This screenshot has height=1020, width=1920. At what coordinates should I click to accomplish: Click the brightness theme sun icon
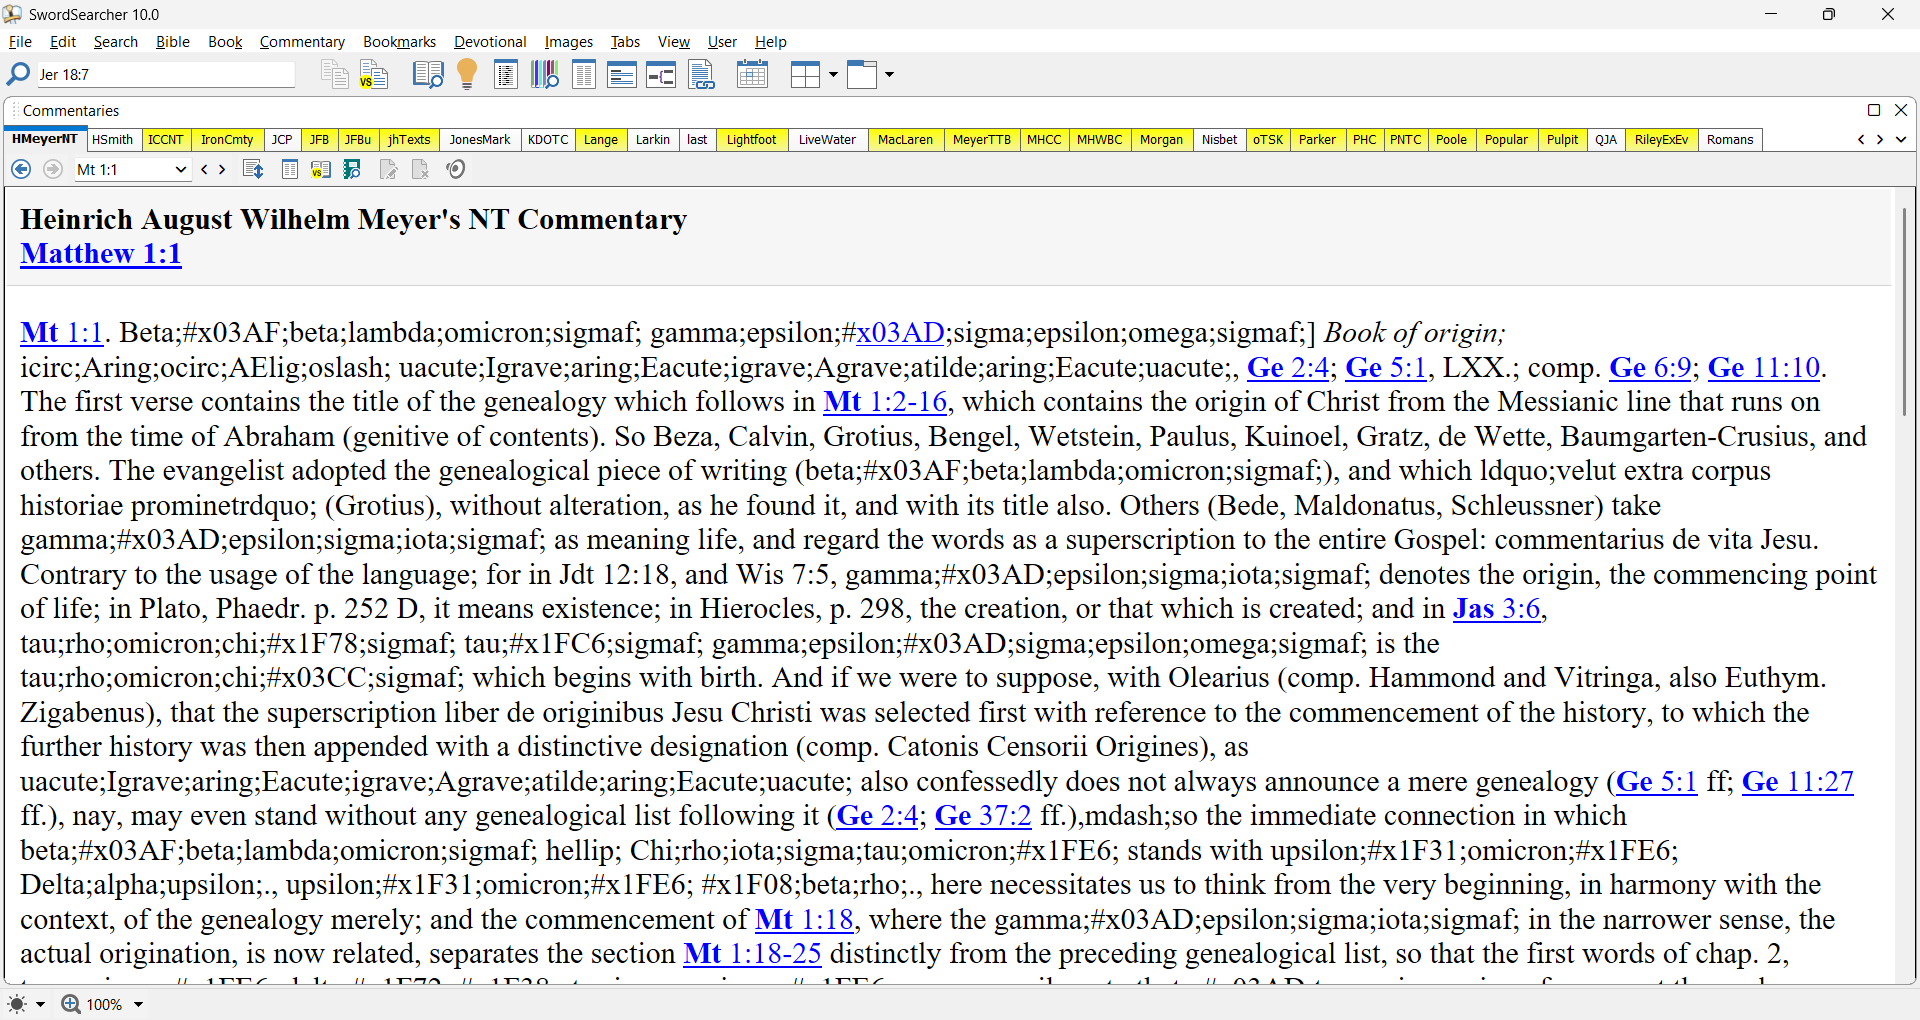click(x=17, y=1004)
